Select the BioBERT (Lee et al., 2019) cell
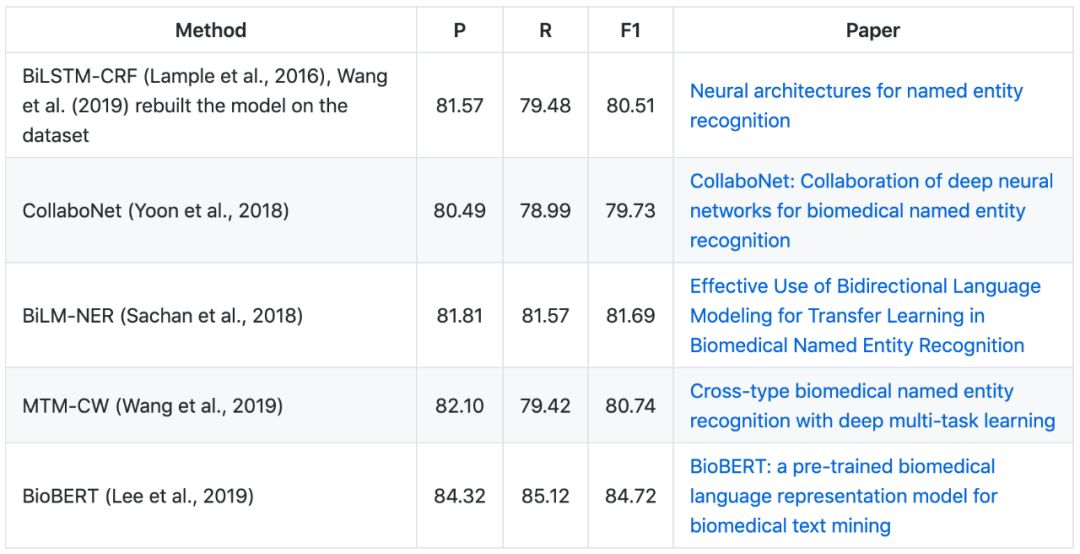Image resolution: width=1080 pixels, height=554 pixels. [138, 496]
